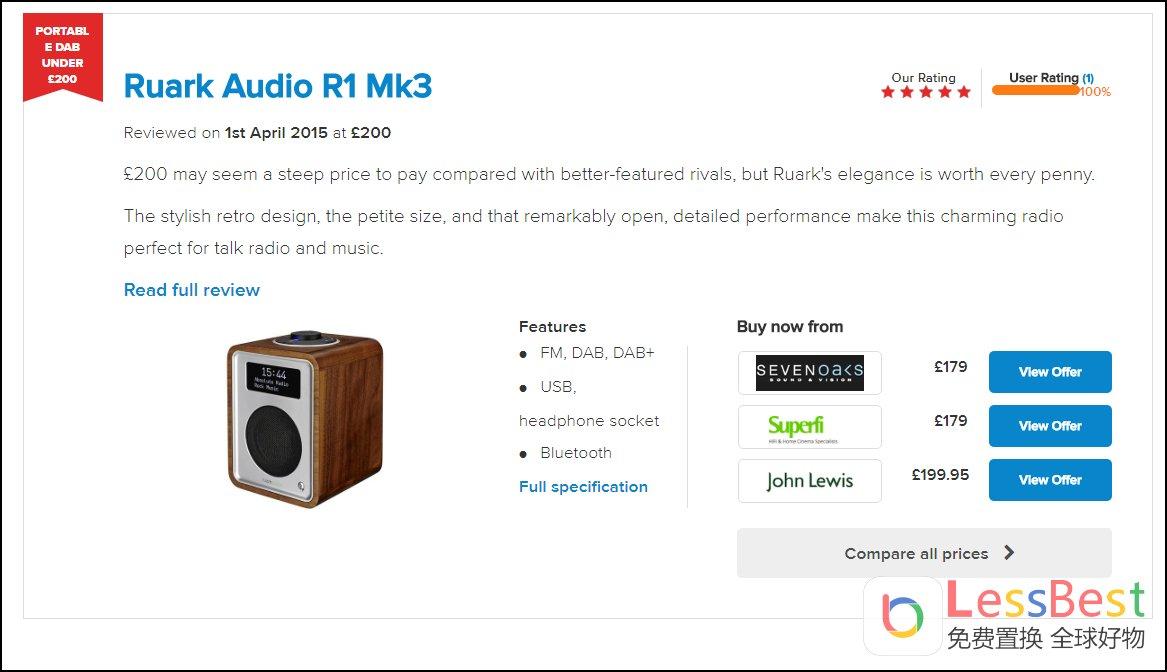1167x672 pixels.
Task: Click the Superfi retailer logo
Action: [809, 427]
